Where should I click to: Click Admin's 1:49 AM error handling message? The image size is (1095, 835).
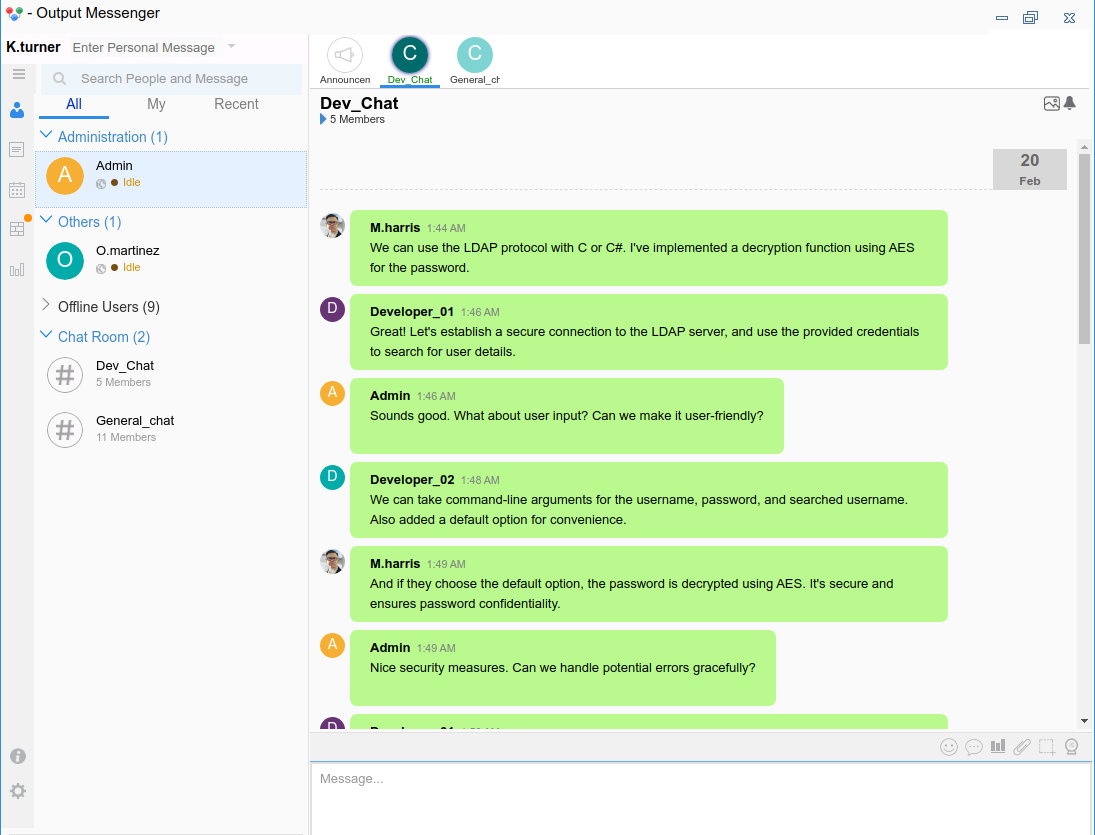(x=562, y=668)
